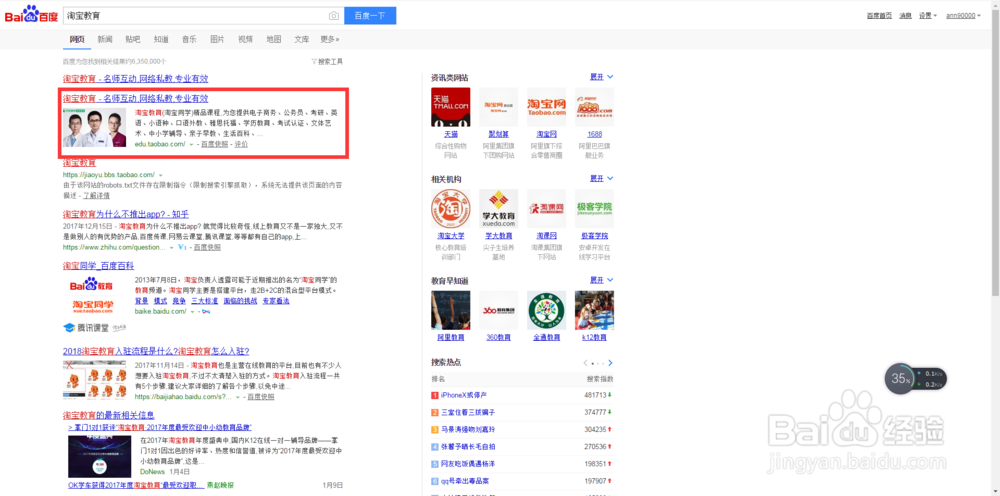The image size is (1000, 496).
Task: Click the 聚划算 logo tile
Action: pyautogui.click(x=499, y=107)
